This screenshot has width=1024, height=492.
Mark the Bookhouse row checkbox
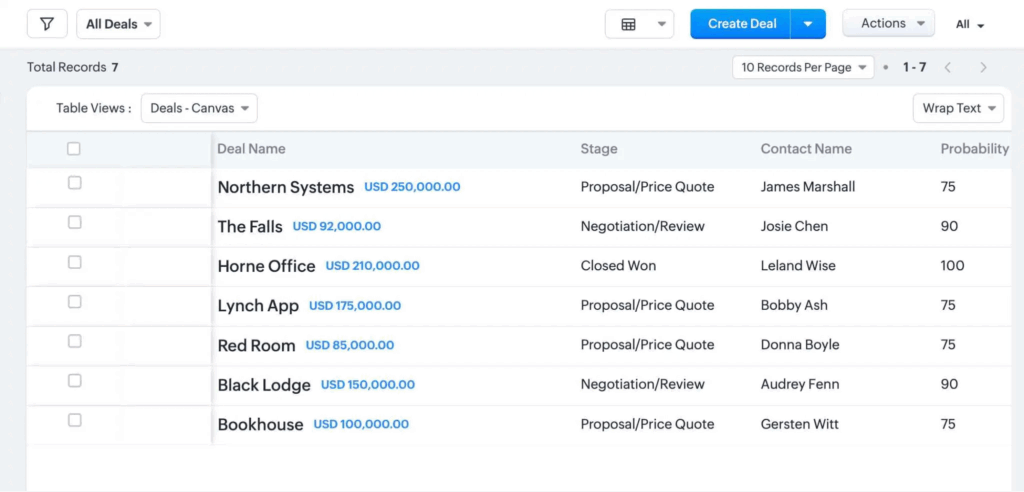tap(74, 420)
